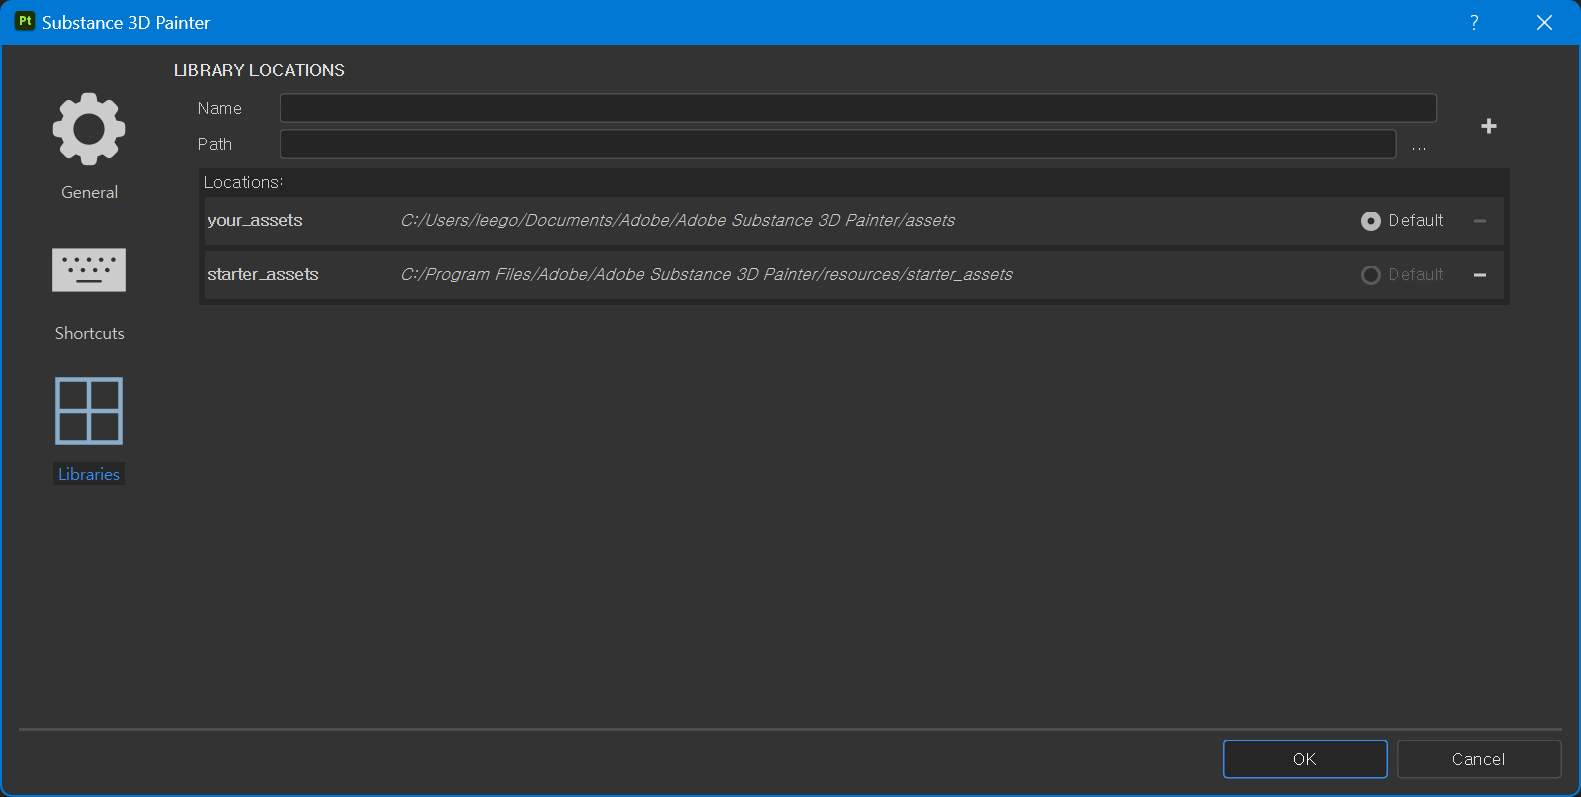Open the Shortcuts keyboard icon

(x=89, y=270)
